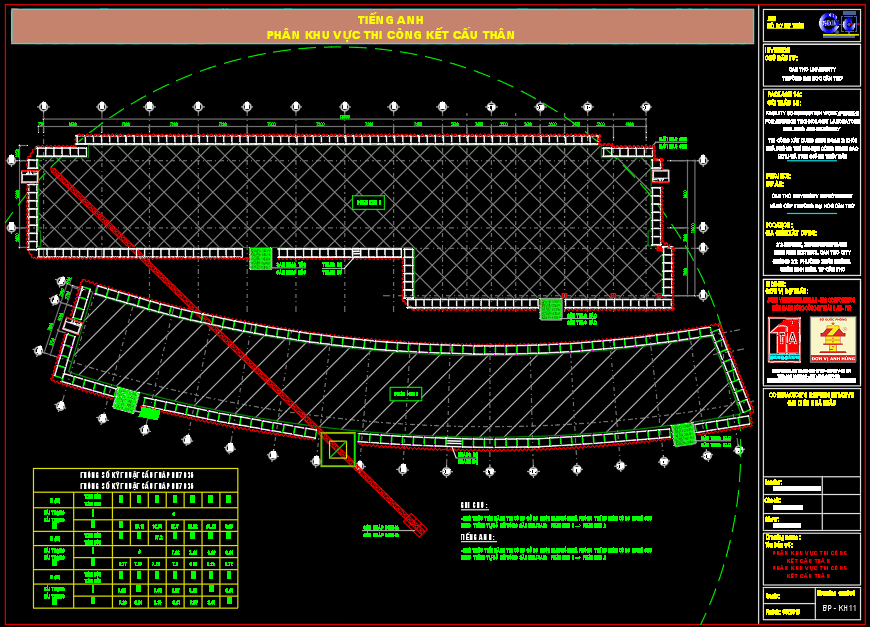This screenshot has width=870, height=627.
Task: Click the first grid axis bubble at top-left
Action: click(43, 107)
